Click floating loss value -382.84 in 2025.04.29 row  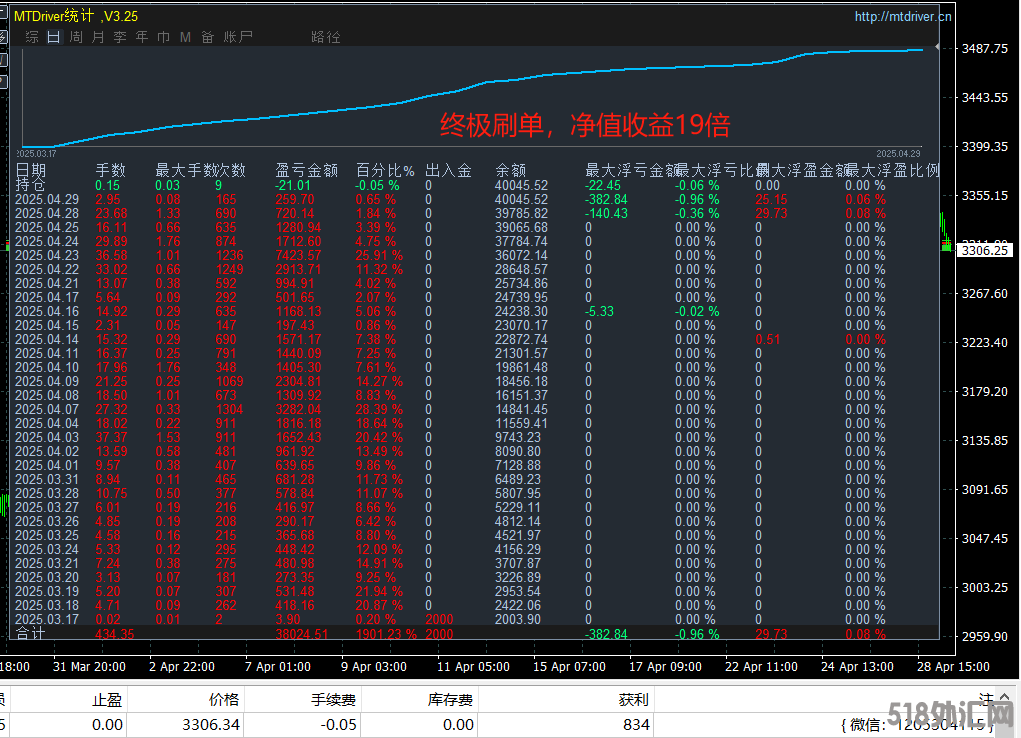click(606, 199)
